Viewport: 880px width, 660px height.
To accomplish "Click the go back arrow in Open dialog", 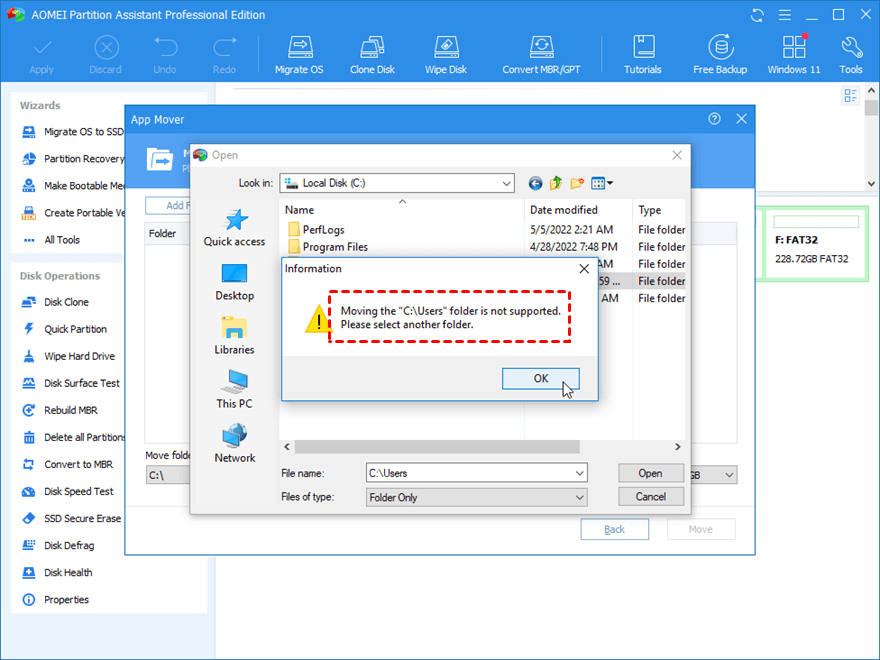I will (535, 183).
